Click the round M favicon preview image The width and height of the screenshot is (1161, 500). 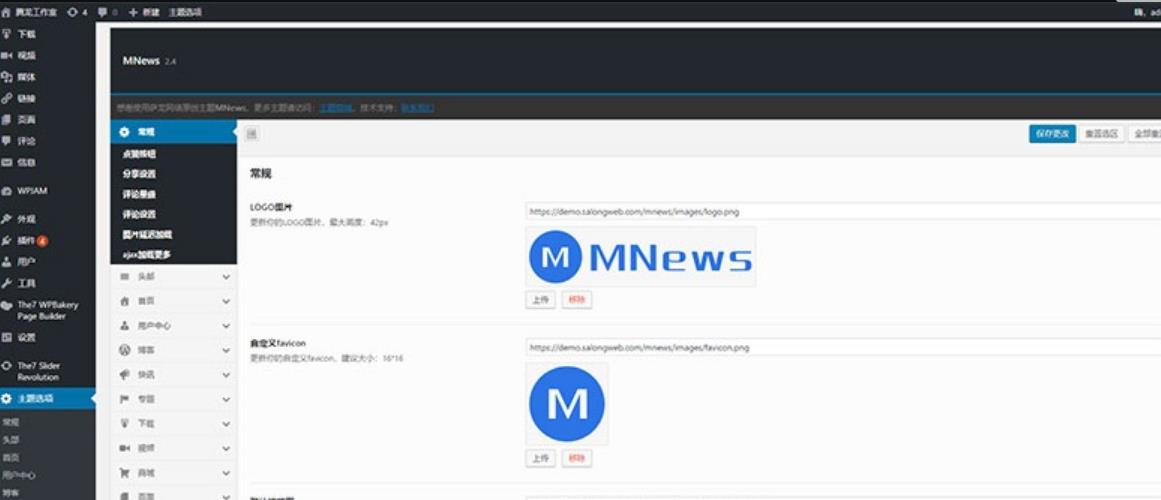tap(567, 404)
